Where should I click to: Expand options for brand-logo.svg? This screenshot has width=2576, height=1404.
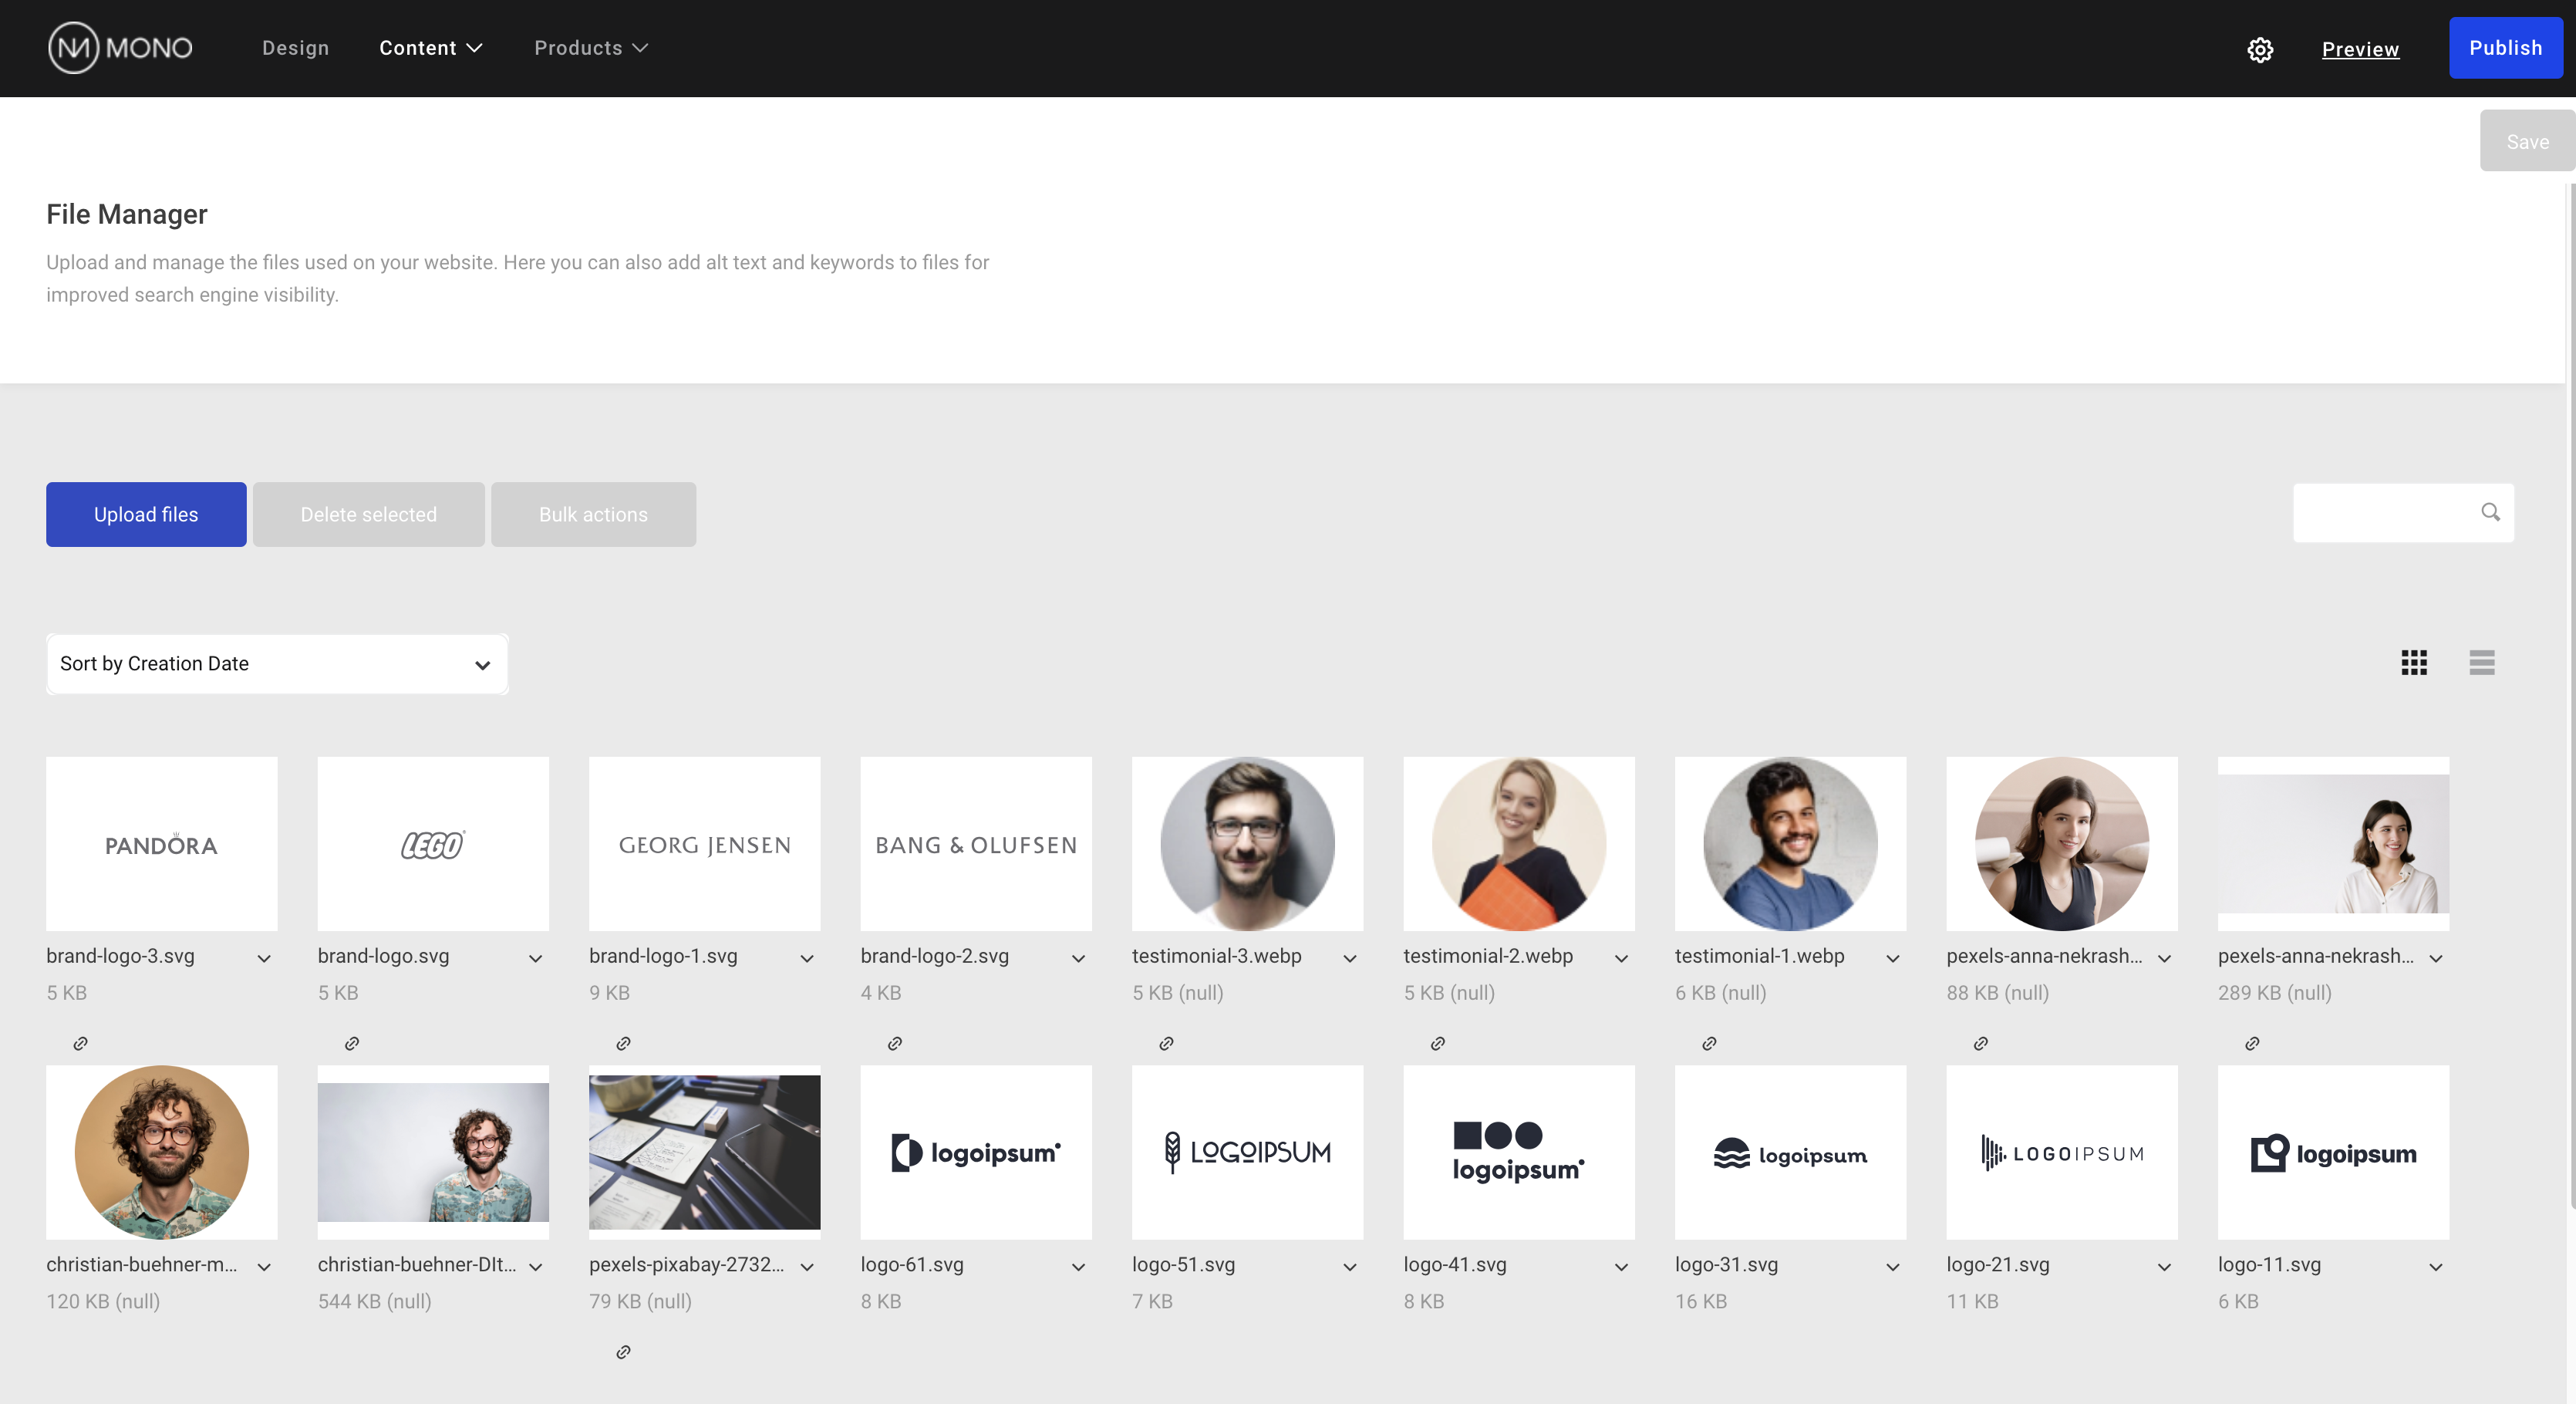click(x=536, y=958)
